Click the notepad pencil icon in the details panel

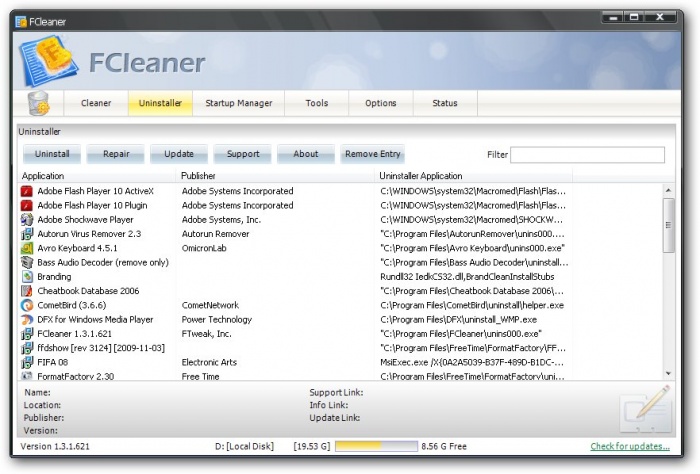646,409
